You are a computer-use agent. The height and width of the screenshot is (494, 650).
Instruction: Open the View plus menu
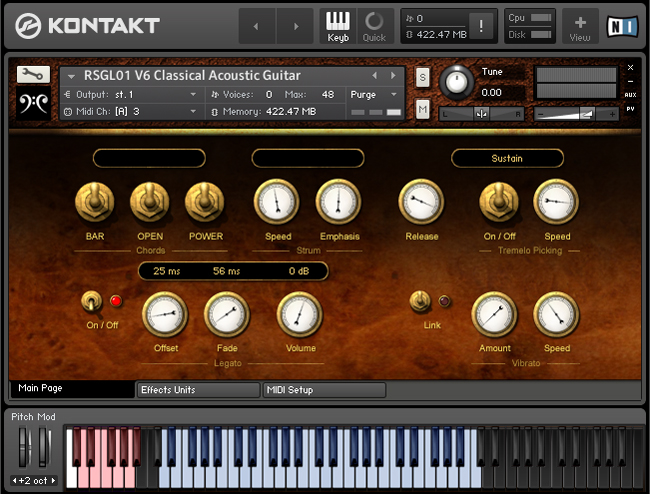click(580, 27)
